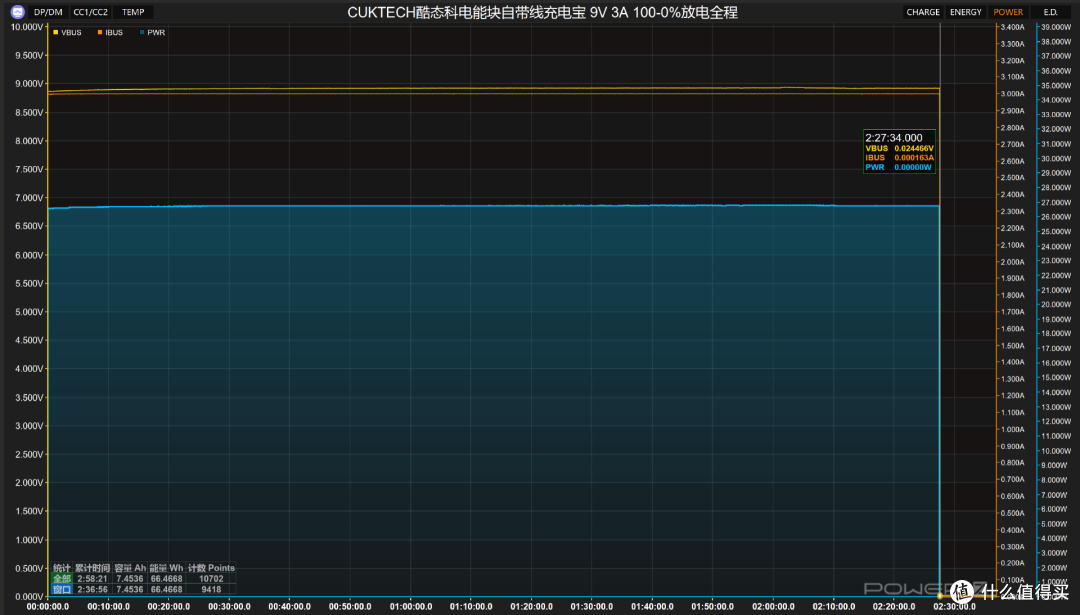Click the 39.000W power axis label

click(x=1056, y=27)
